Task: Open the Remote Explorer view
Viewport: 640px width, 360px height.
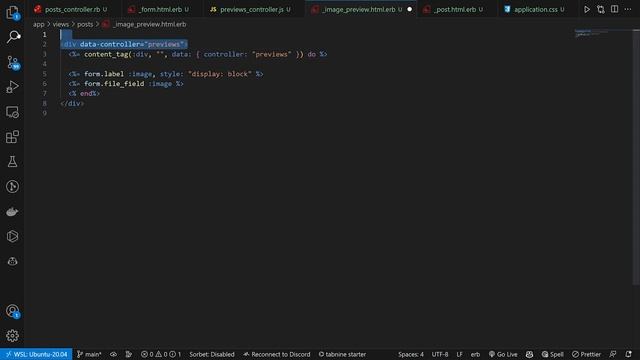Action: [12, 112]
